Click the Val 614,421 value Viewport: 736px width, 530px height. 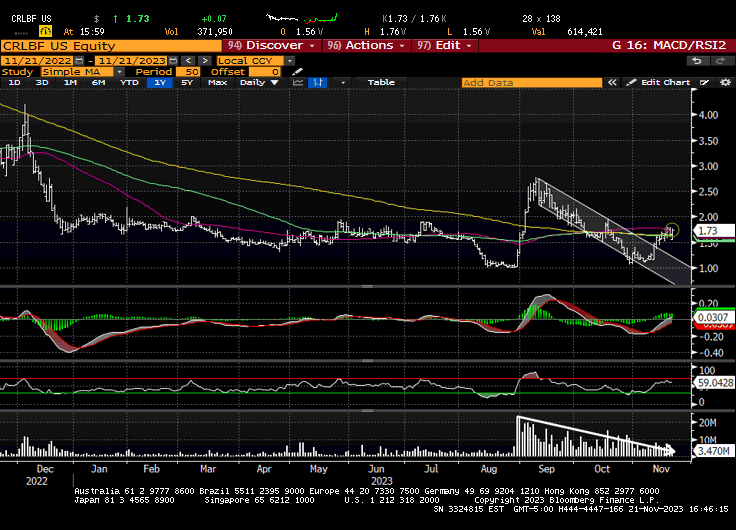pyautogui.click(x=584, y=32)
